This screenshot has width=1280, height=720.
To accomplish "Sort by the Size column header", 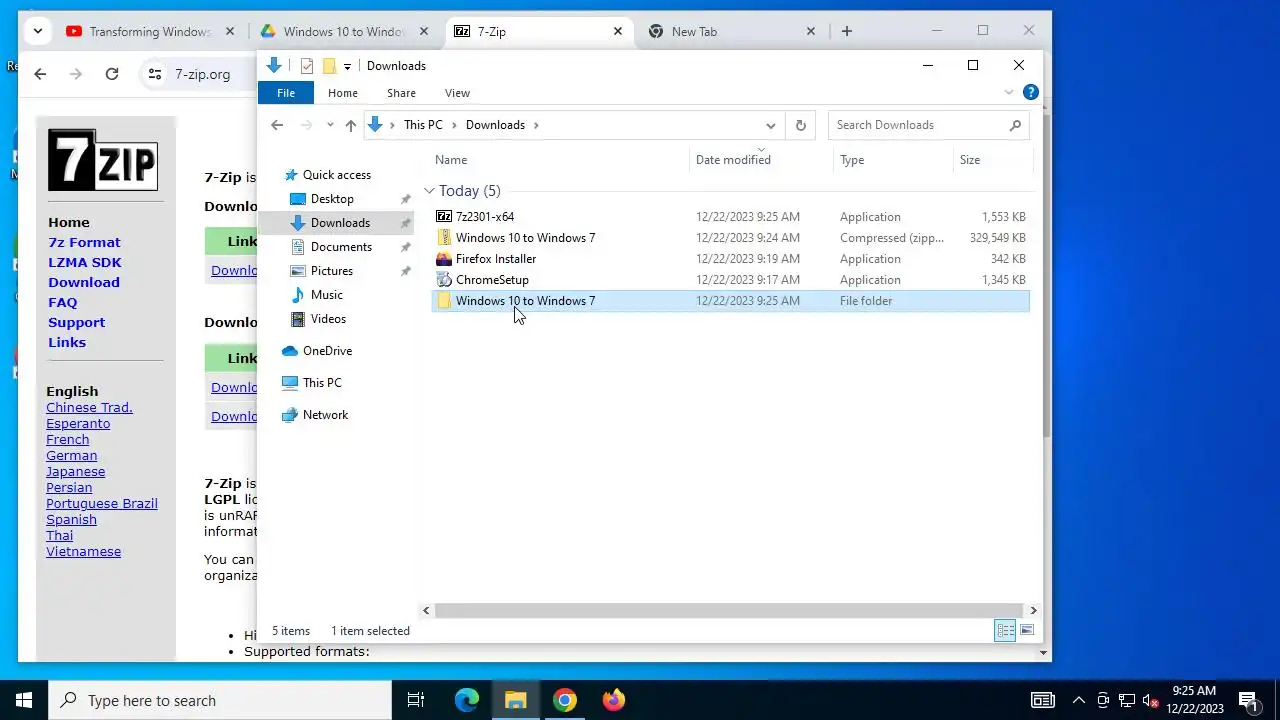I will pyautogui.click(x=992, y=160).
